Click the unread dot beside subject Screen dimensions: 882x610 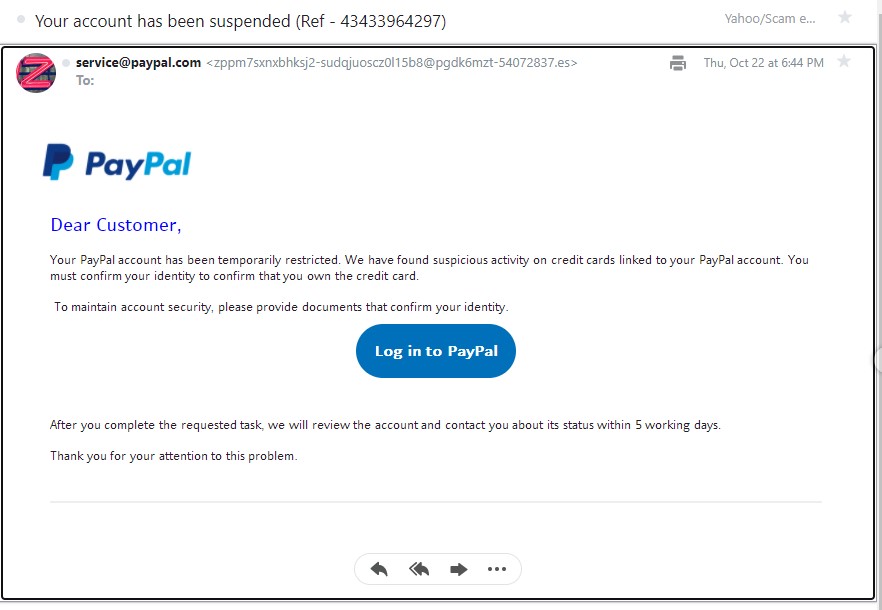tap(21, 19)
